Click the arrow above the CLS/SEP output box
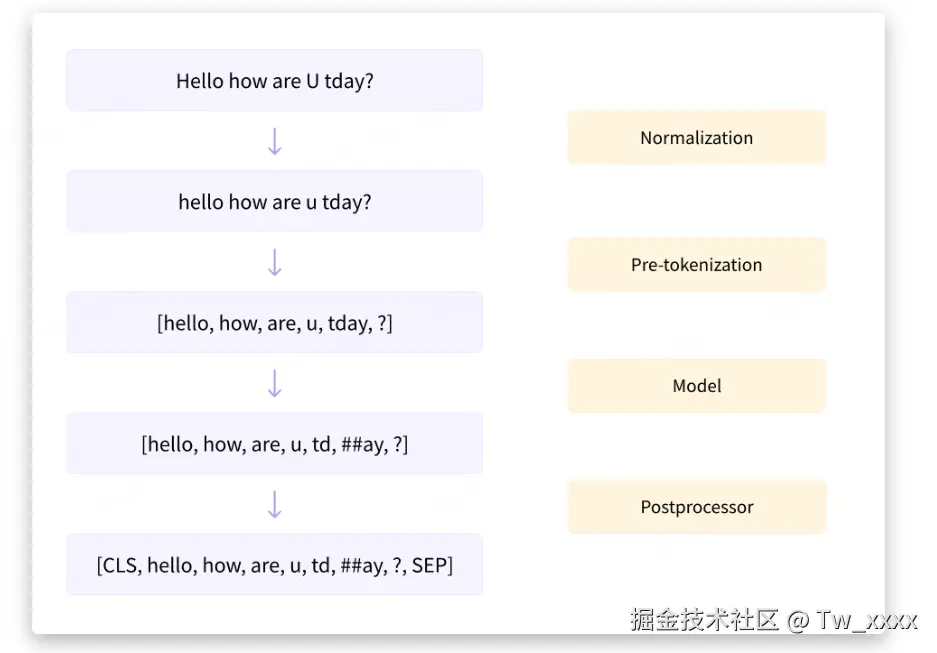The width and height of the screenshot is (937, 653). (275, 504)
